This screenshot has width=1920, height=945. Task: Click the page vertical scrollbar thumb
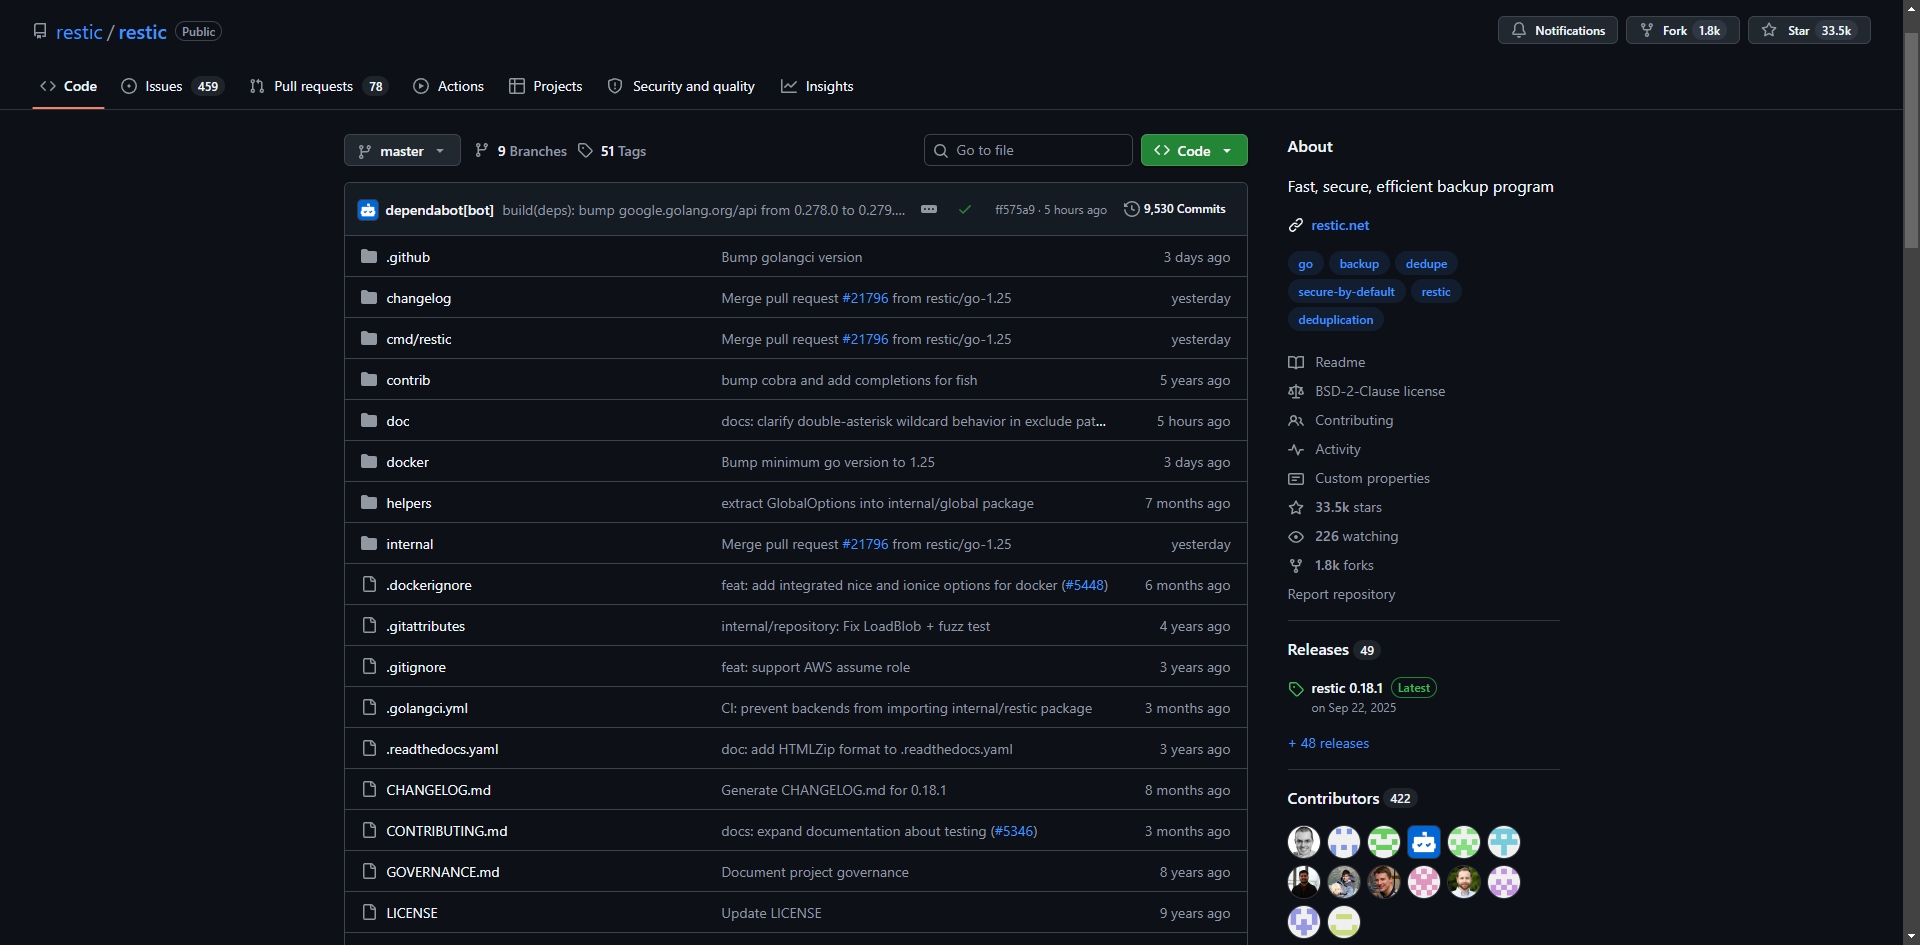pos(1911,140)
